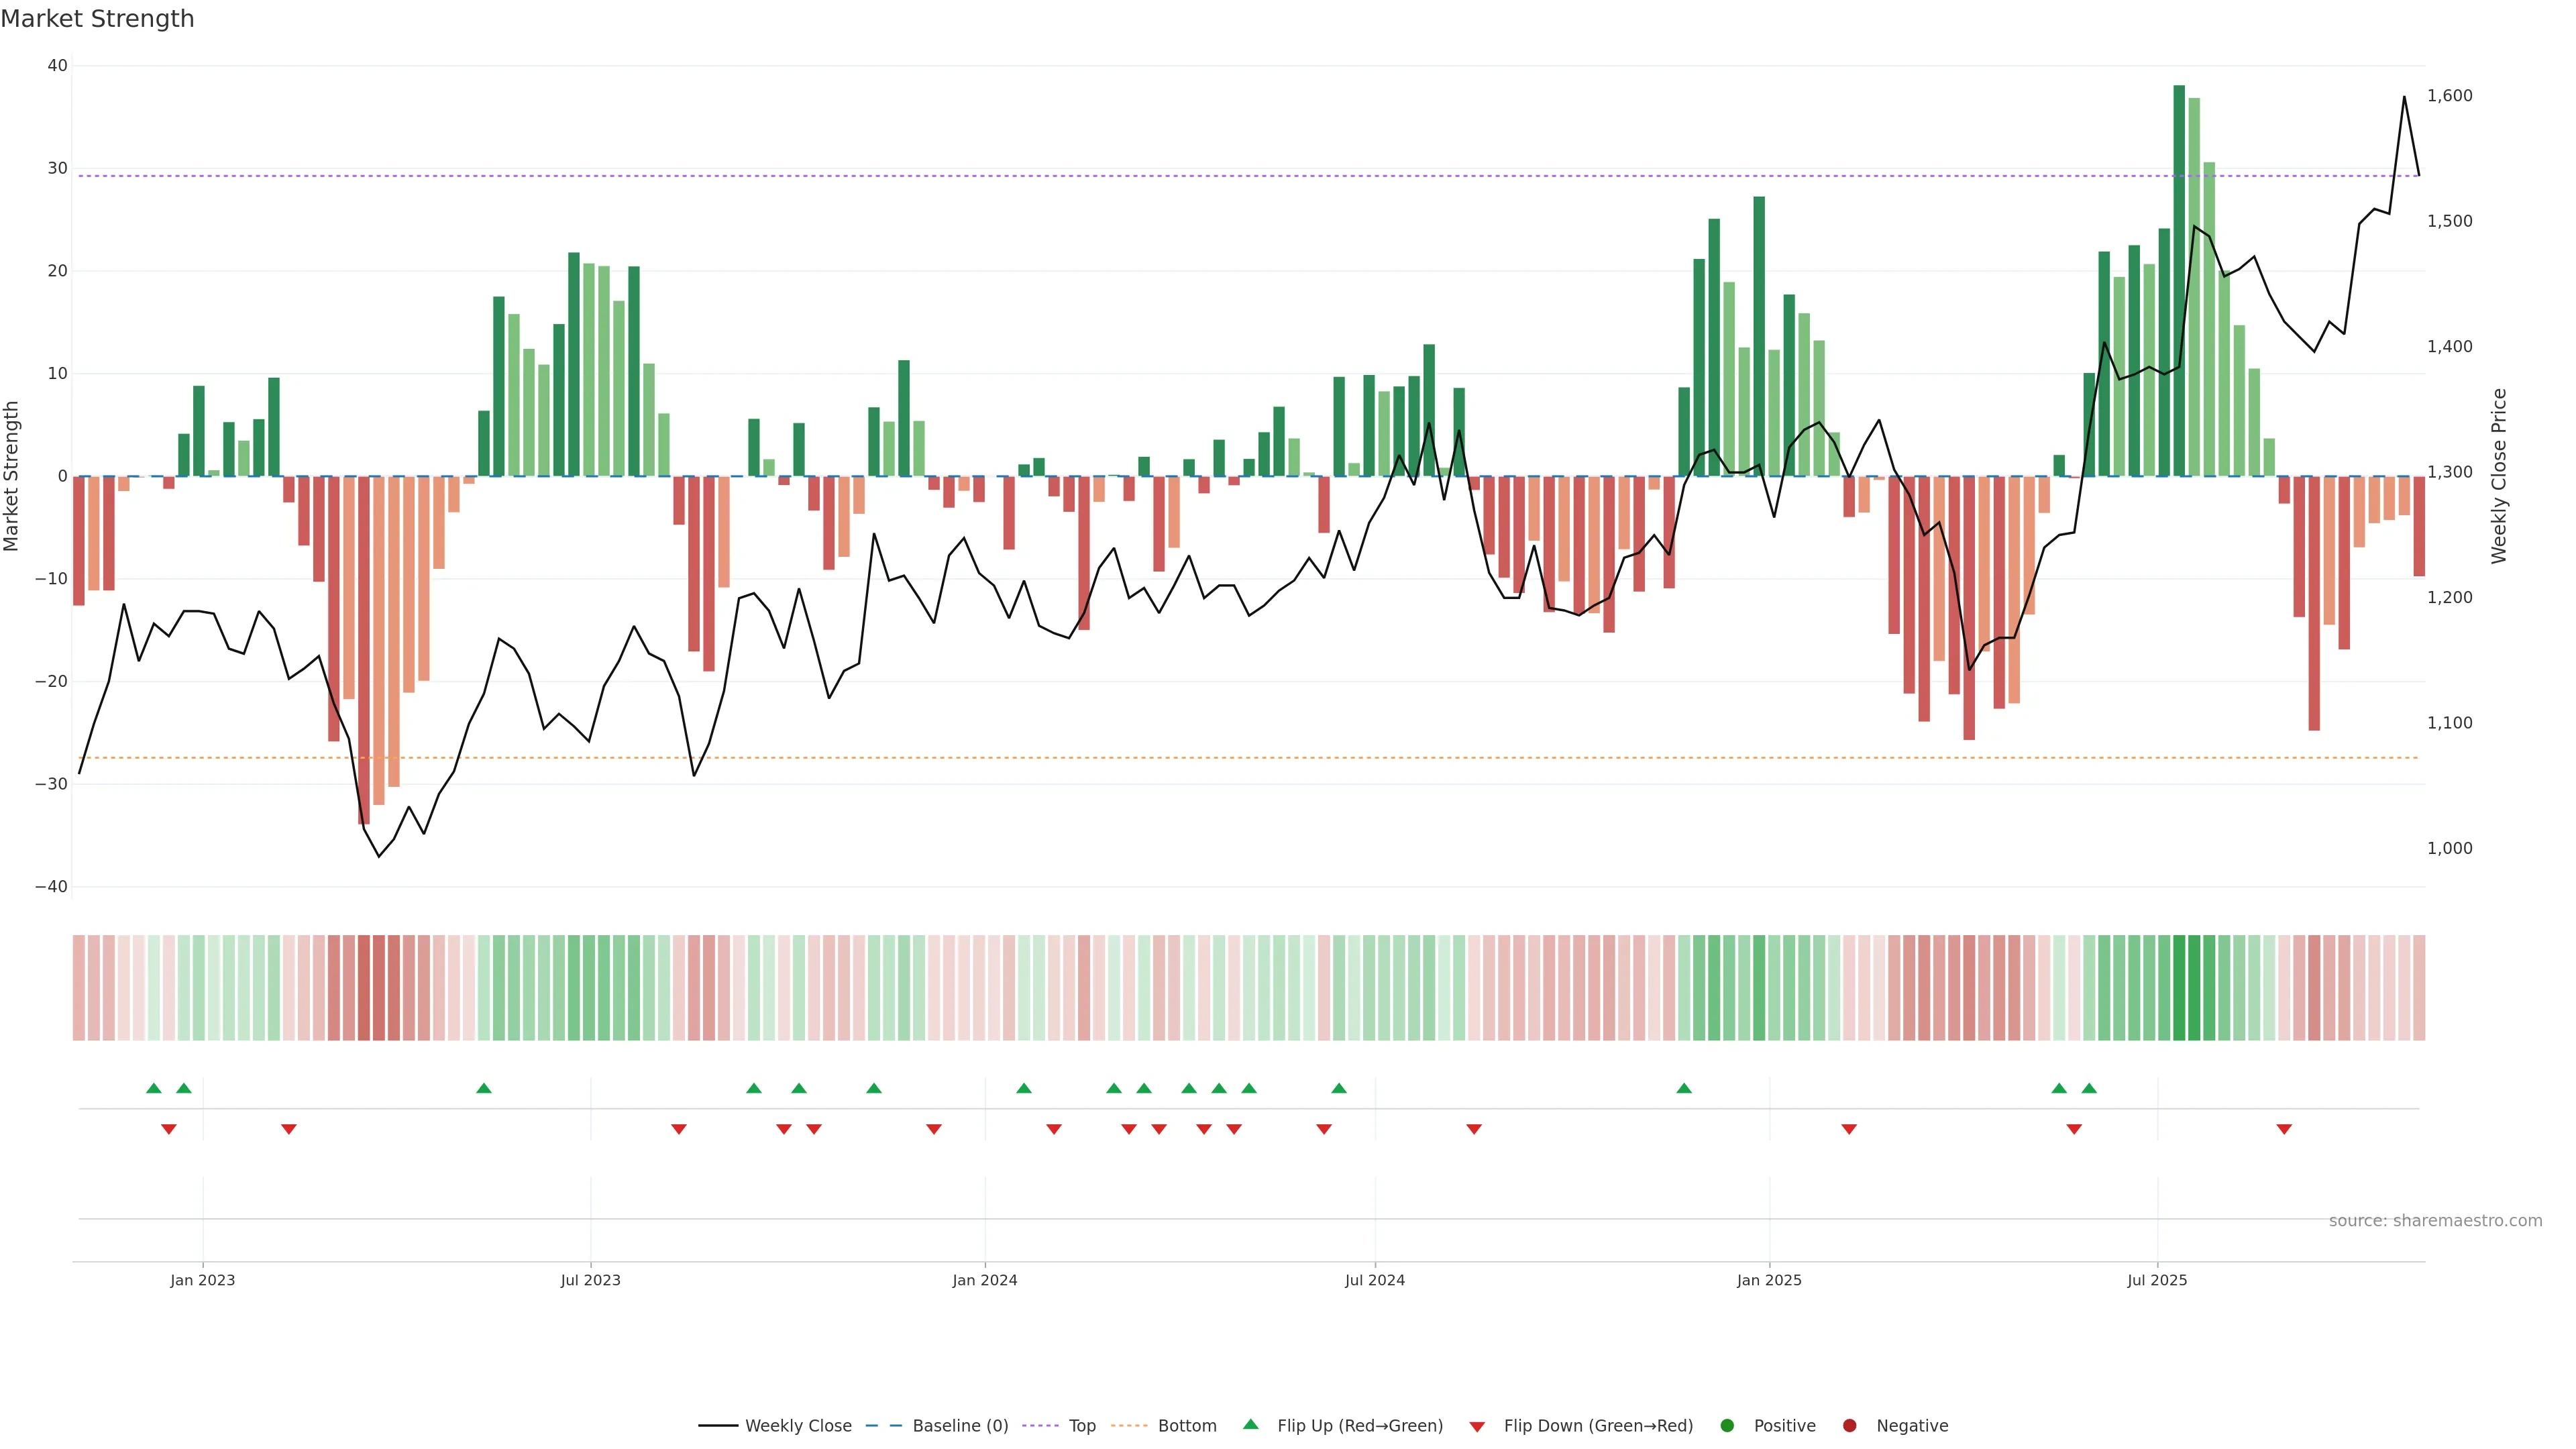Click the Market Strength chart title

[x=98, y=19]
